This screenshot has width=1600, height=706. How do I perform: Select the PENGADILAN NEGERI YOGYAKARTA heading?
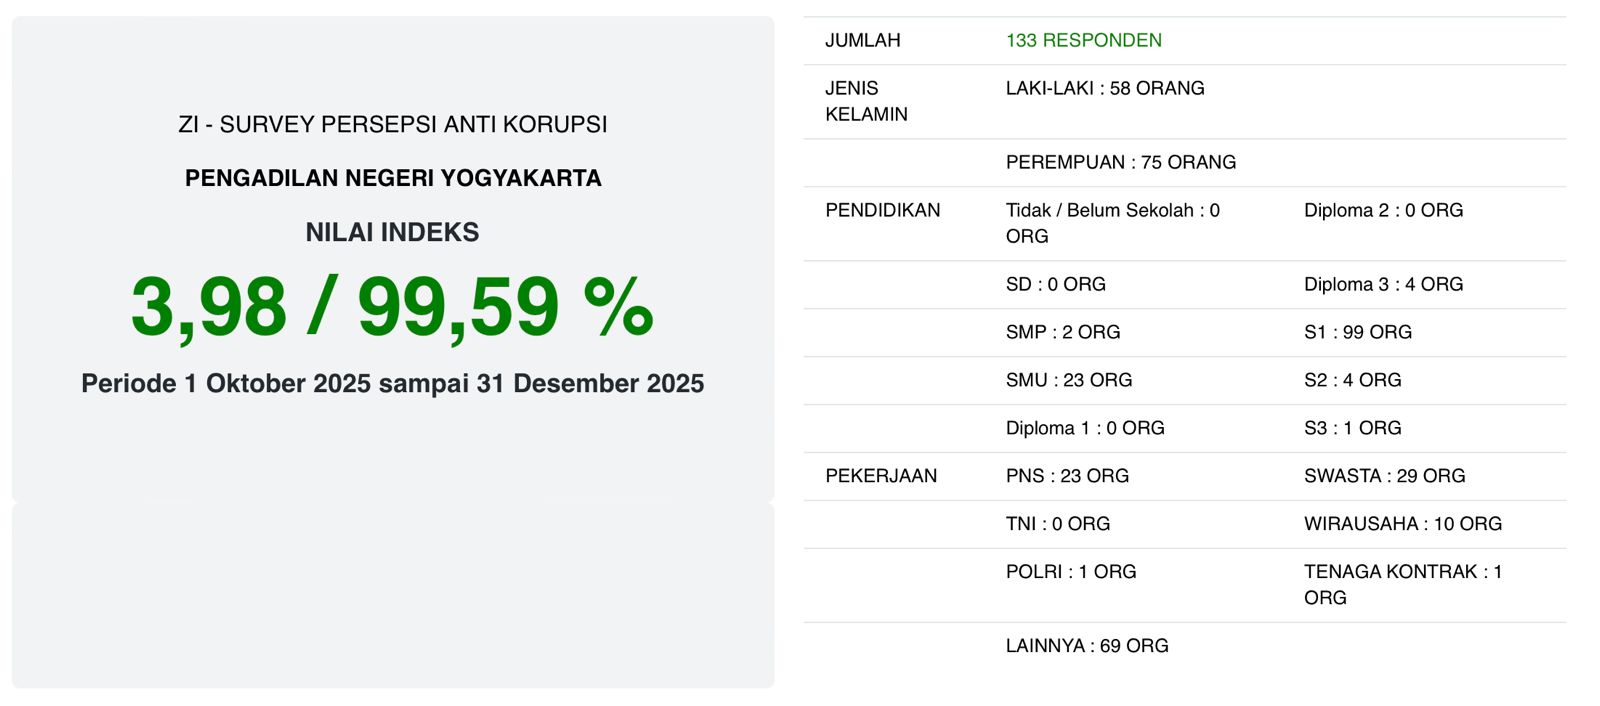coord(393,179)
